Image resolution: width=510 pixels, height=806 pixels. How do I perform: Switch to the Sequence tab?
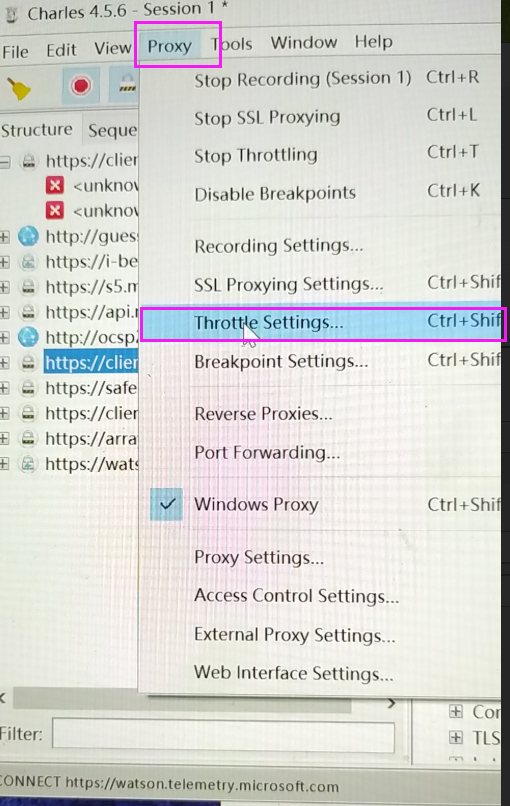(112, 131)
